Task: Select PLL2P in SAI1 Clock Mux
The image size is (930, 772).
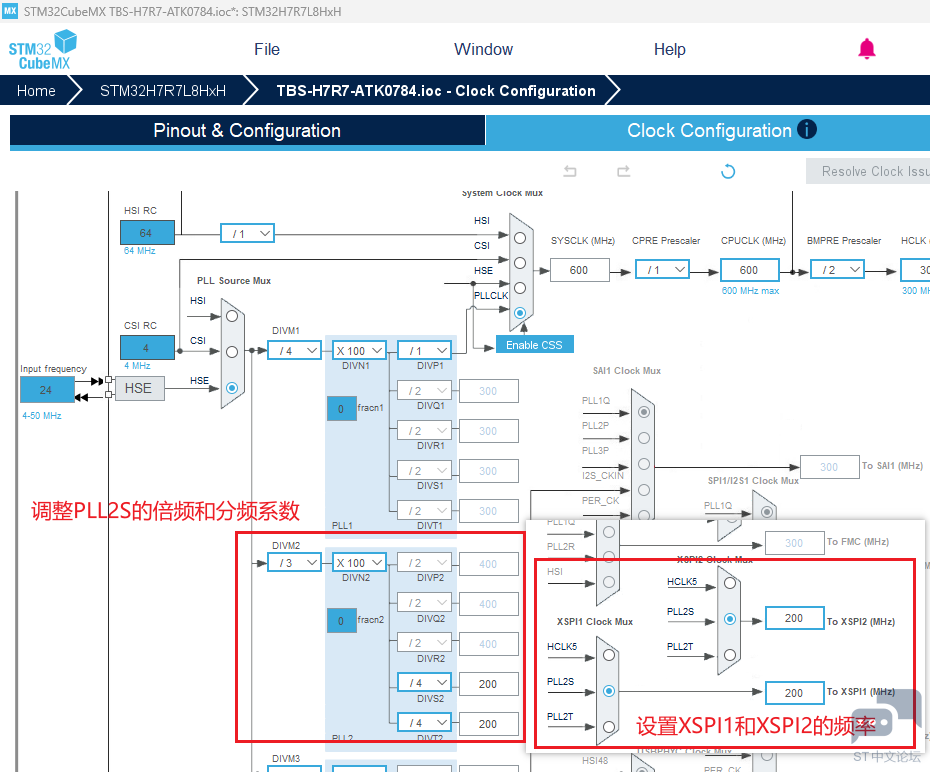Action: (644, 438)
